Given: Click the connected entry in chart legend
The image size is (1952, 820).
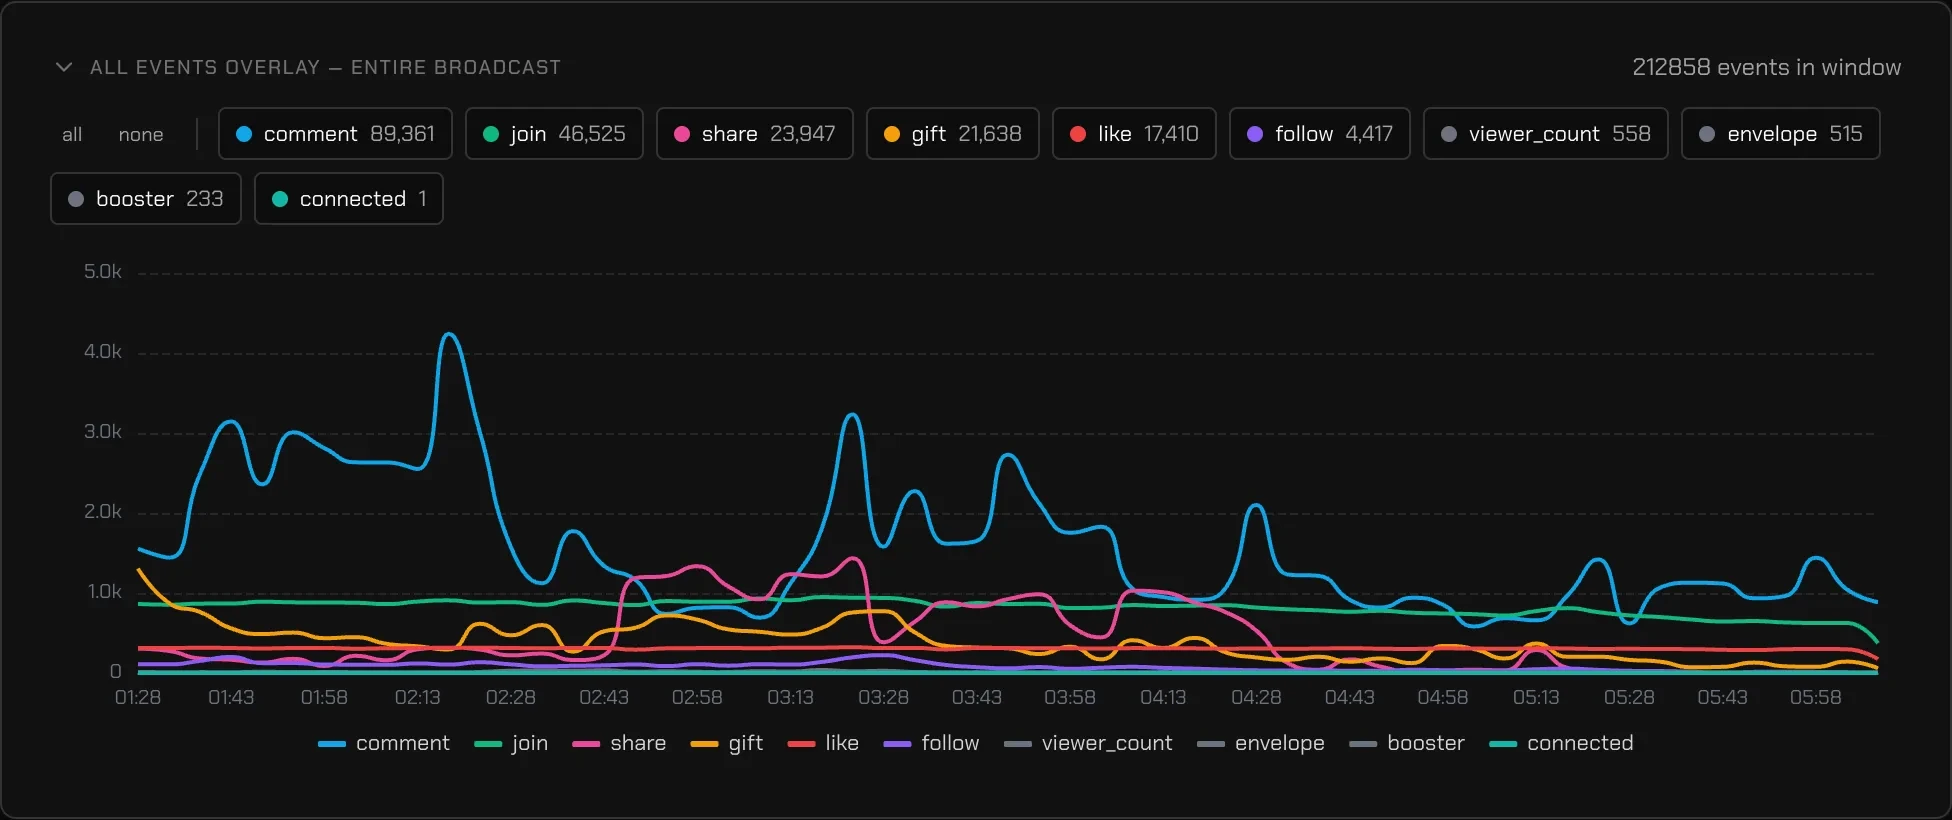Looking at the screenshot, I should (1561, 743).
